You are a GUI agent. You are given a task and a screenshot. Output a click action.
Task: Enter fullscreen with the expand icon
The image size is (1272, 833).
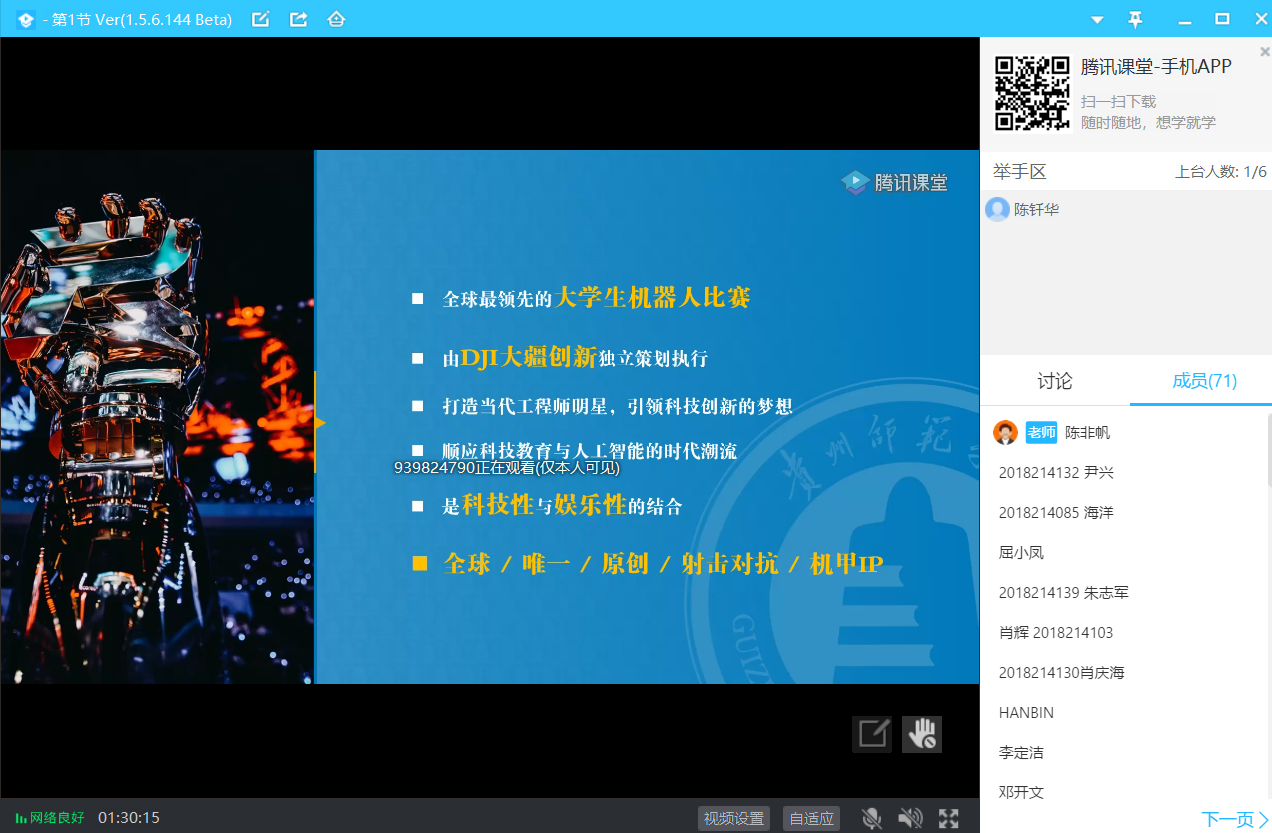click(948, 818)
